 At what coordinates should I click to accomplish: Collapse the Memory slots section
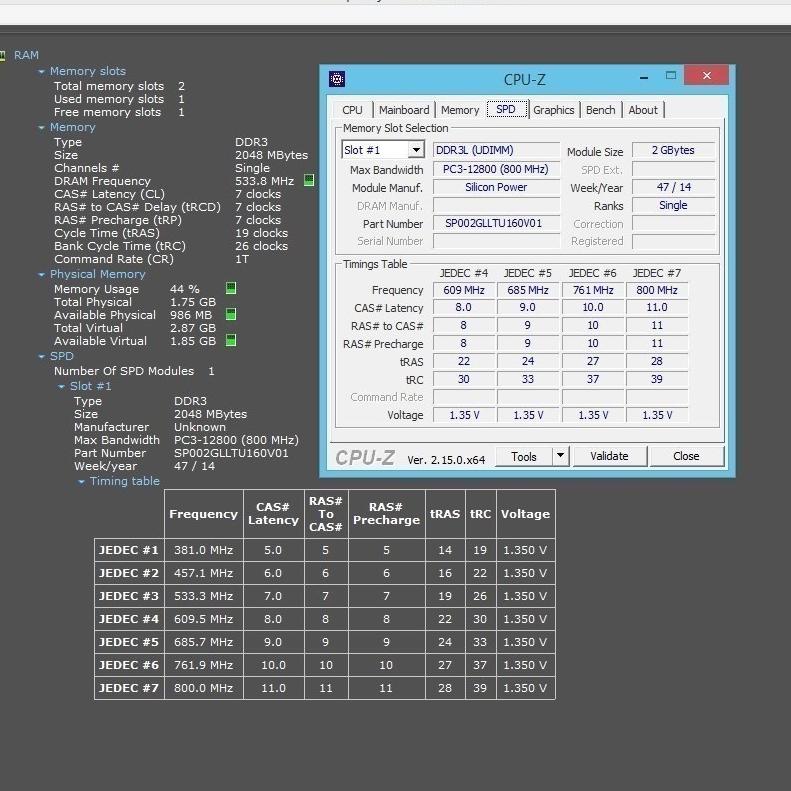41,72
